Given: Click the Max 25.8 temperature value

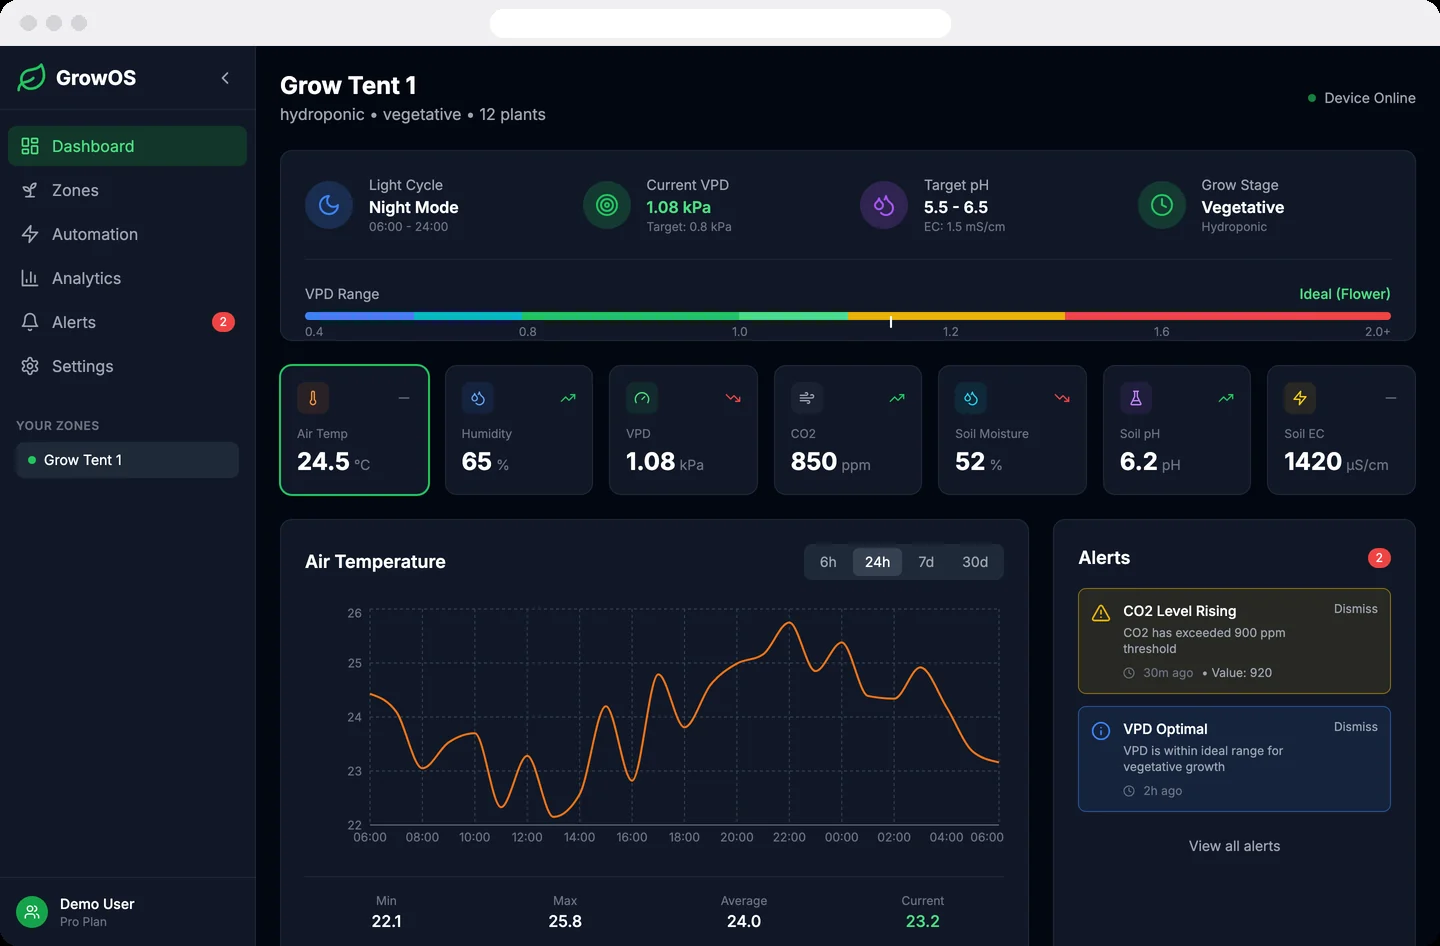Looking at the screenshot, I should 565,921.
